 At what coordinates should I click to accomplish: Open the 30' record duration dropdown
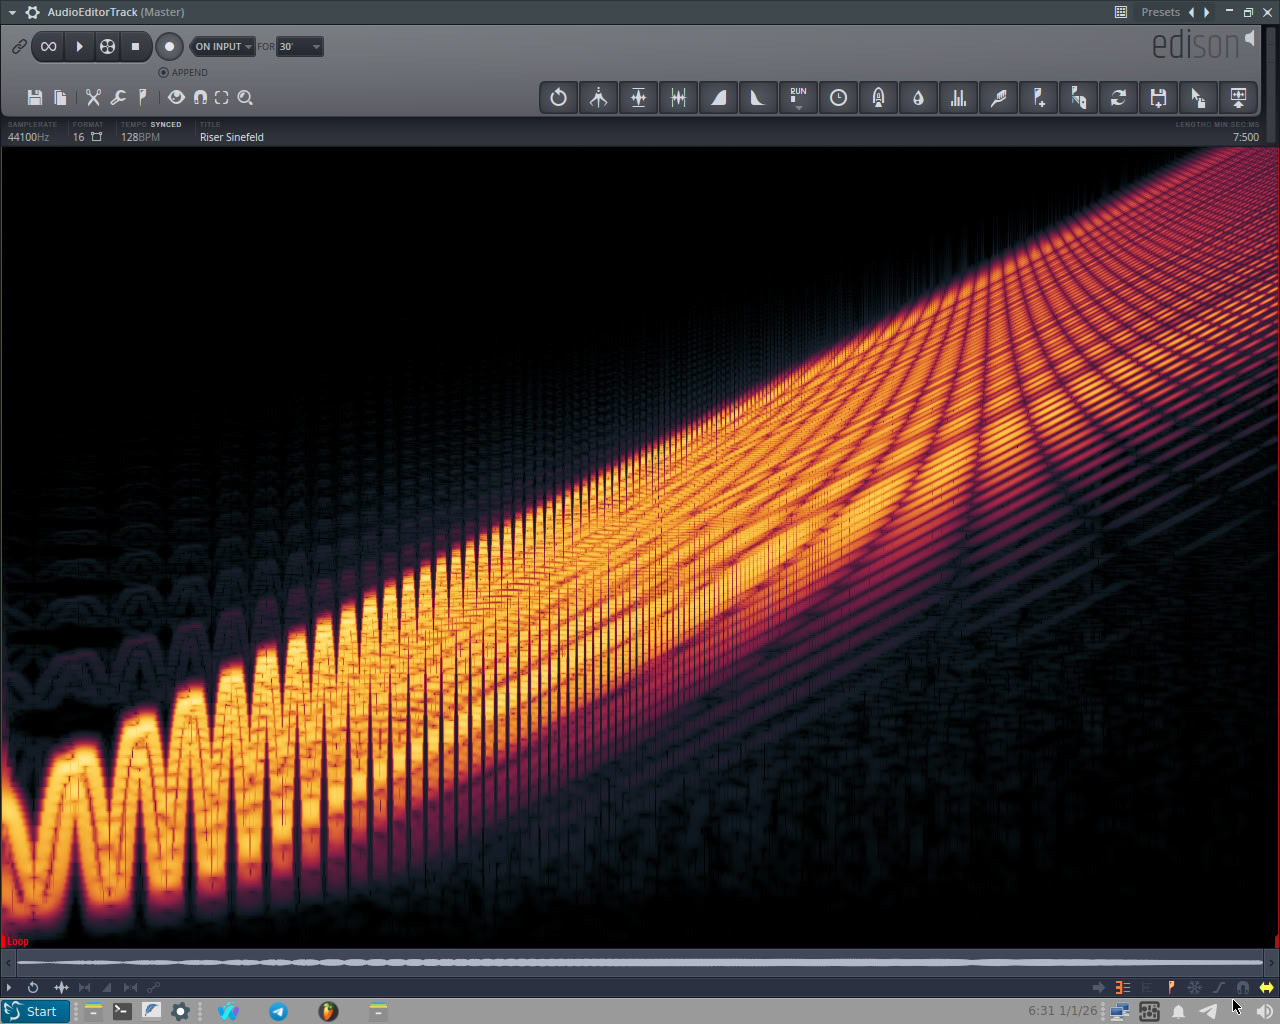(300, 46)
